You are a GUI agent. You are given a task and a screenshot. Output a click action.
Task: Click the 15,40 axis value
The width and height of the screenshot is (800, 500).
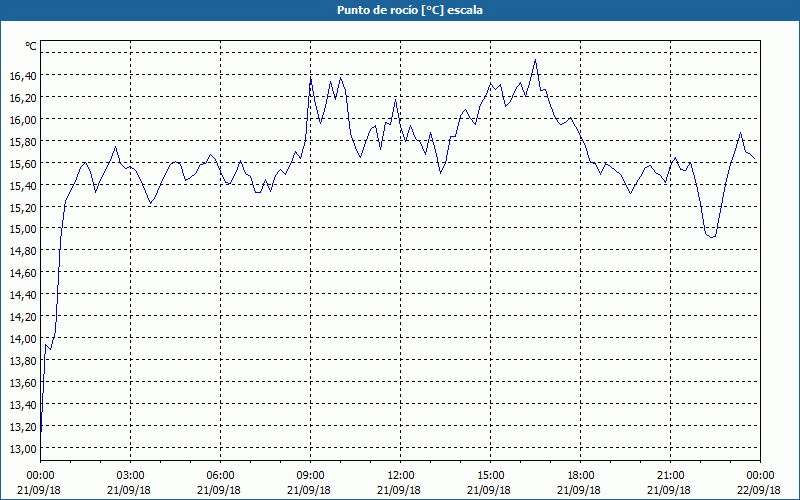[23, 185]
